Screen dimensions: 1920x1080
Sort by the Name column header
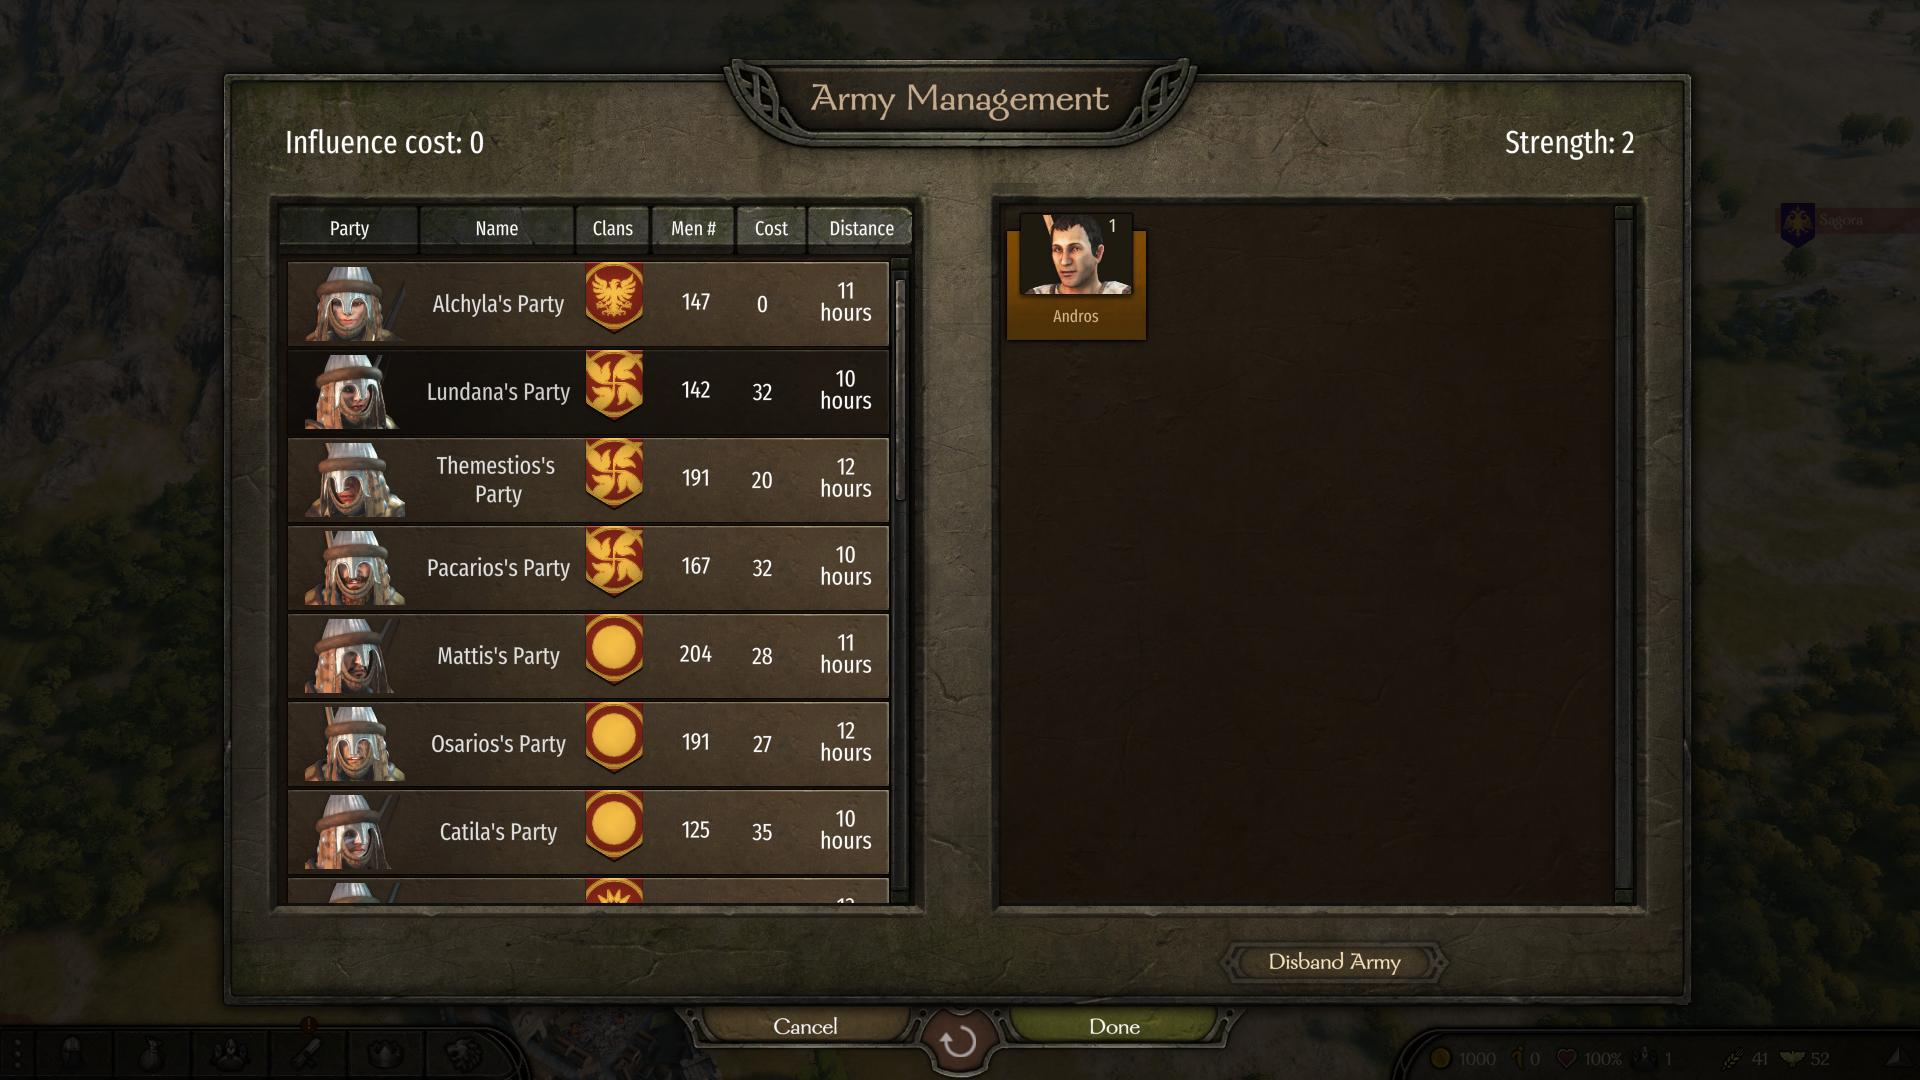click(497, 228)
